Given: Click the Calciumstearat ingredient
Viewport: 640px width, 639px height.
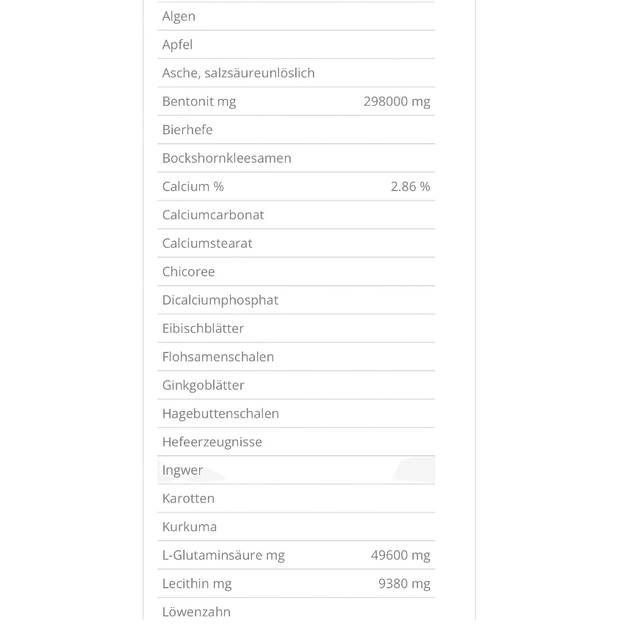Looking at the screenshot, I should (x=207, y=243).
